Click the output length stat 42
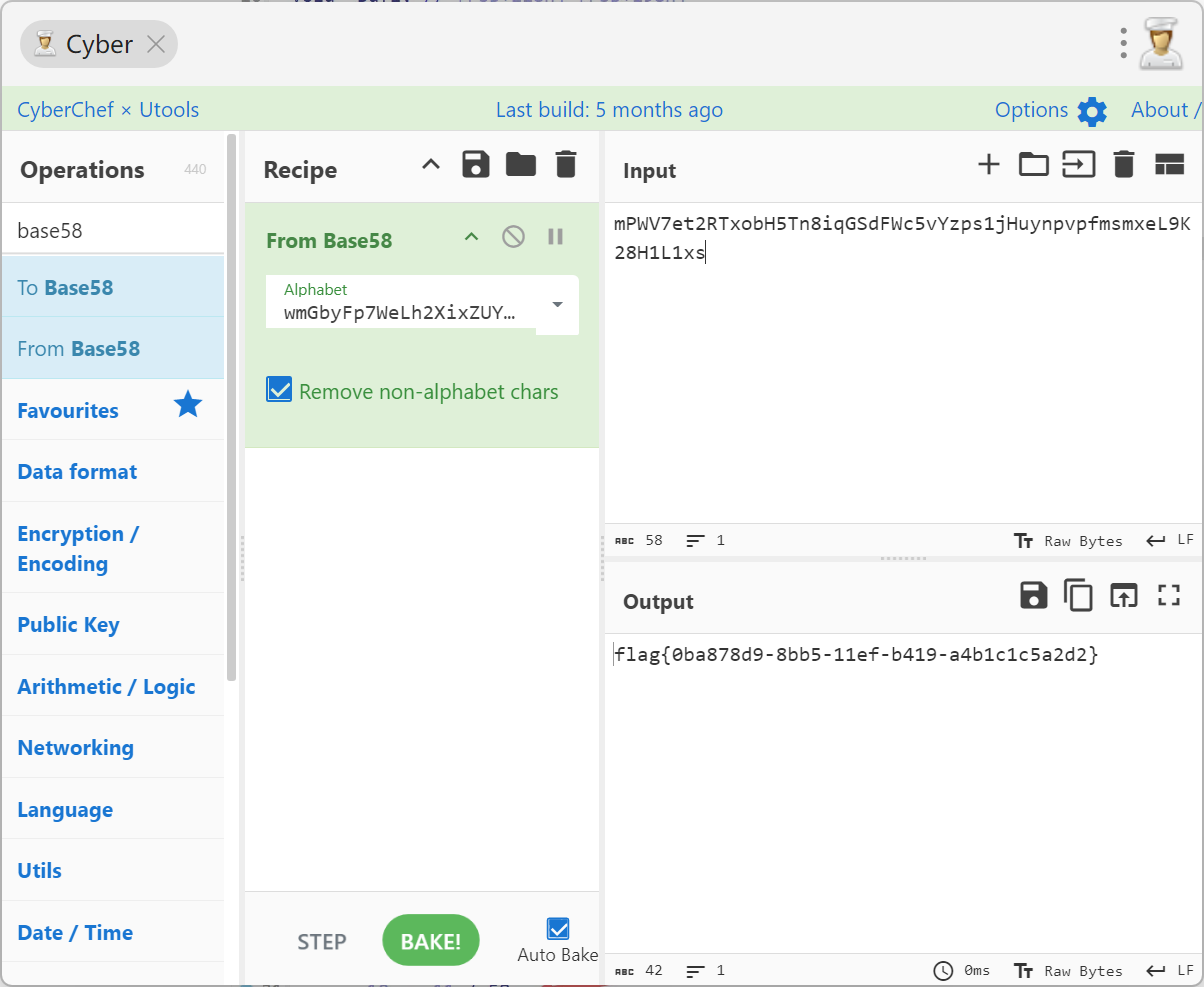1204x987 pixels. (639, 971)
